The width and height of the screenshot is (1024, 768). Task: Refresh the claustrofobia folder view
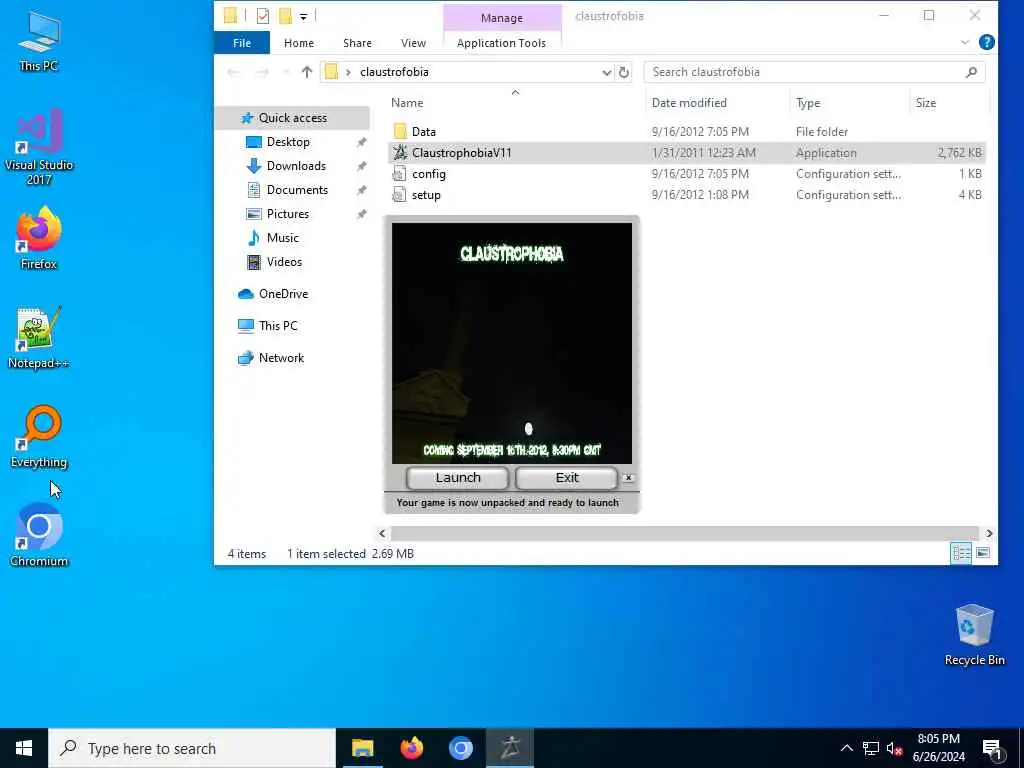pyautogui.click(x=624, y=72)
